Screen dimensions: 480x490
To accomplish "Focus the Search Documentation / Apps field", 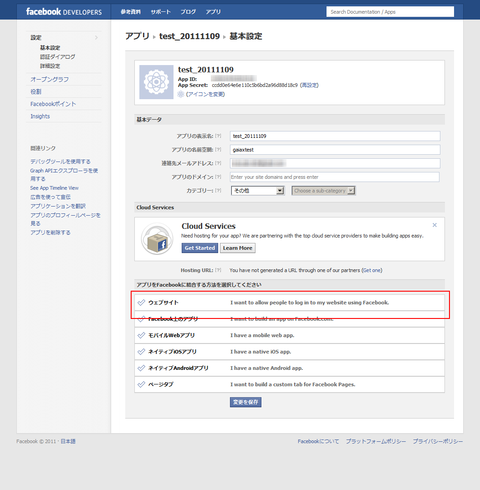I will pyautogui.click(x=390, y=12).
